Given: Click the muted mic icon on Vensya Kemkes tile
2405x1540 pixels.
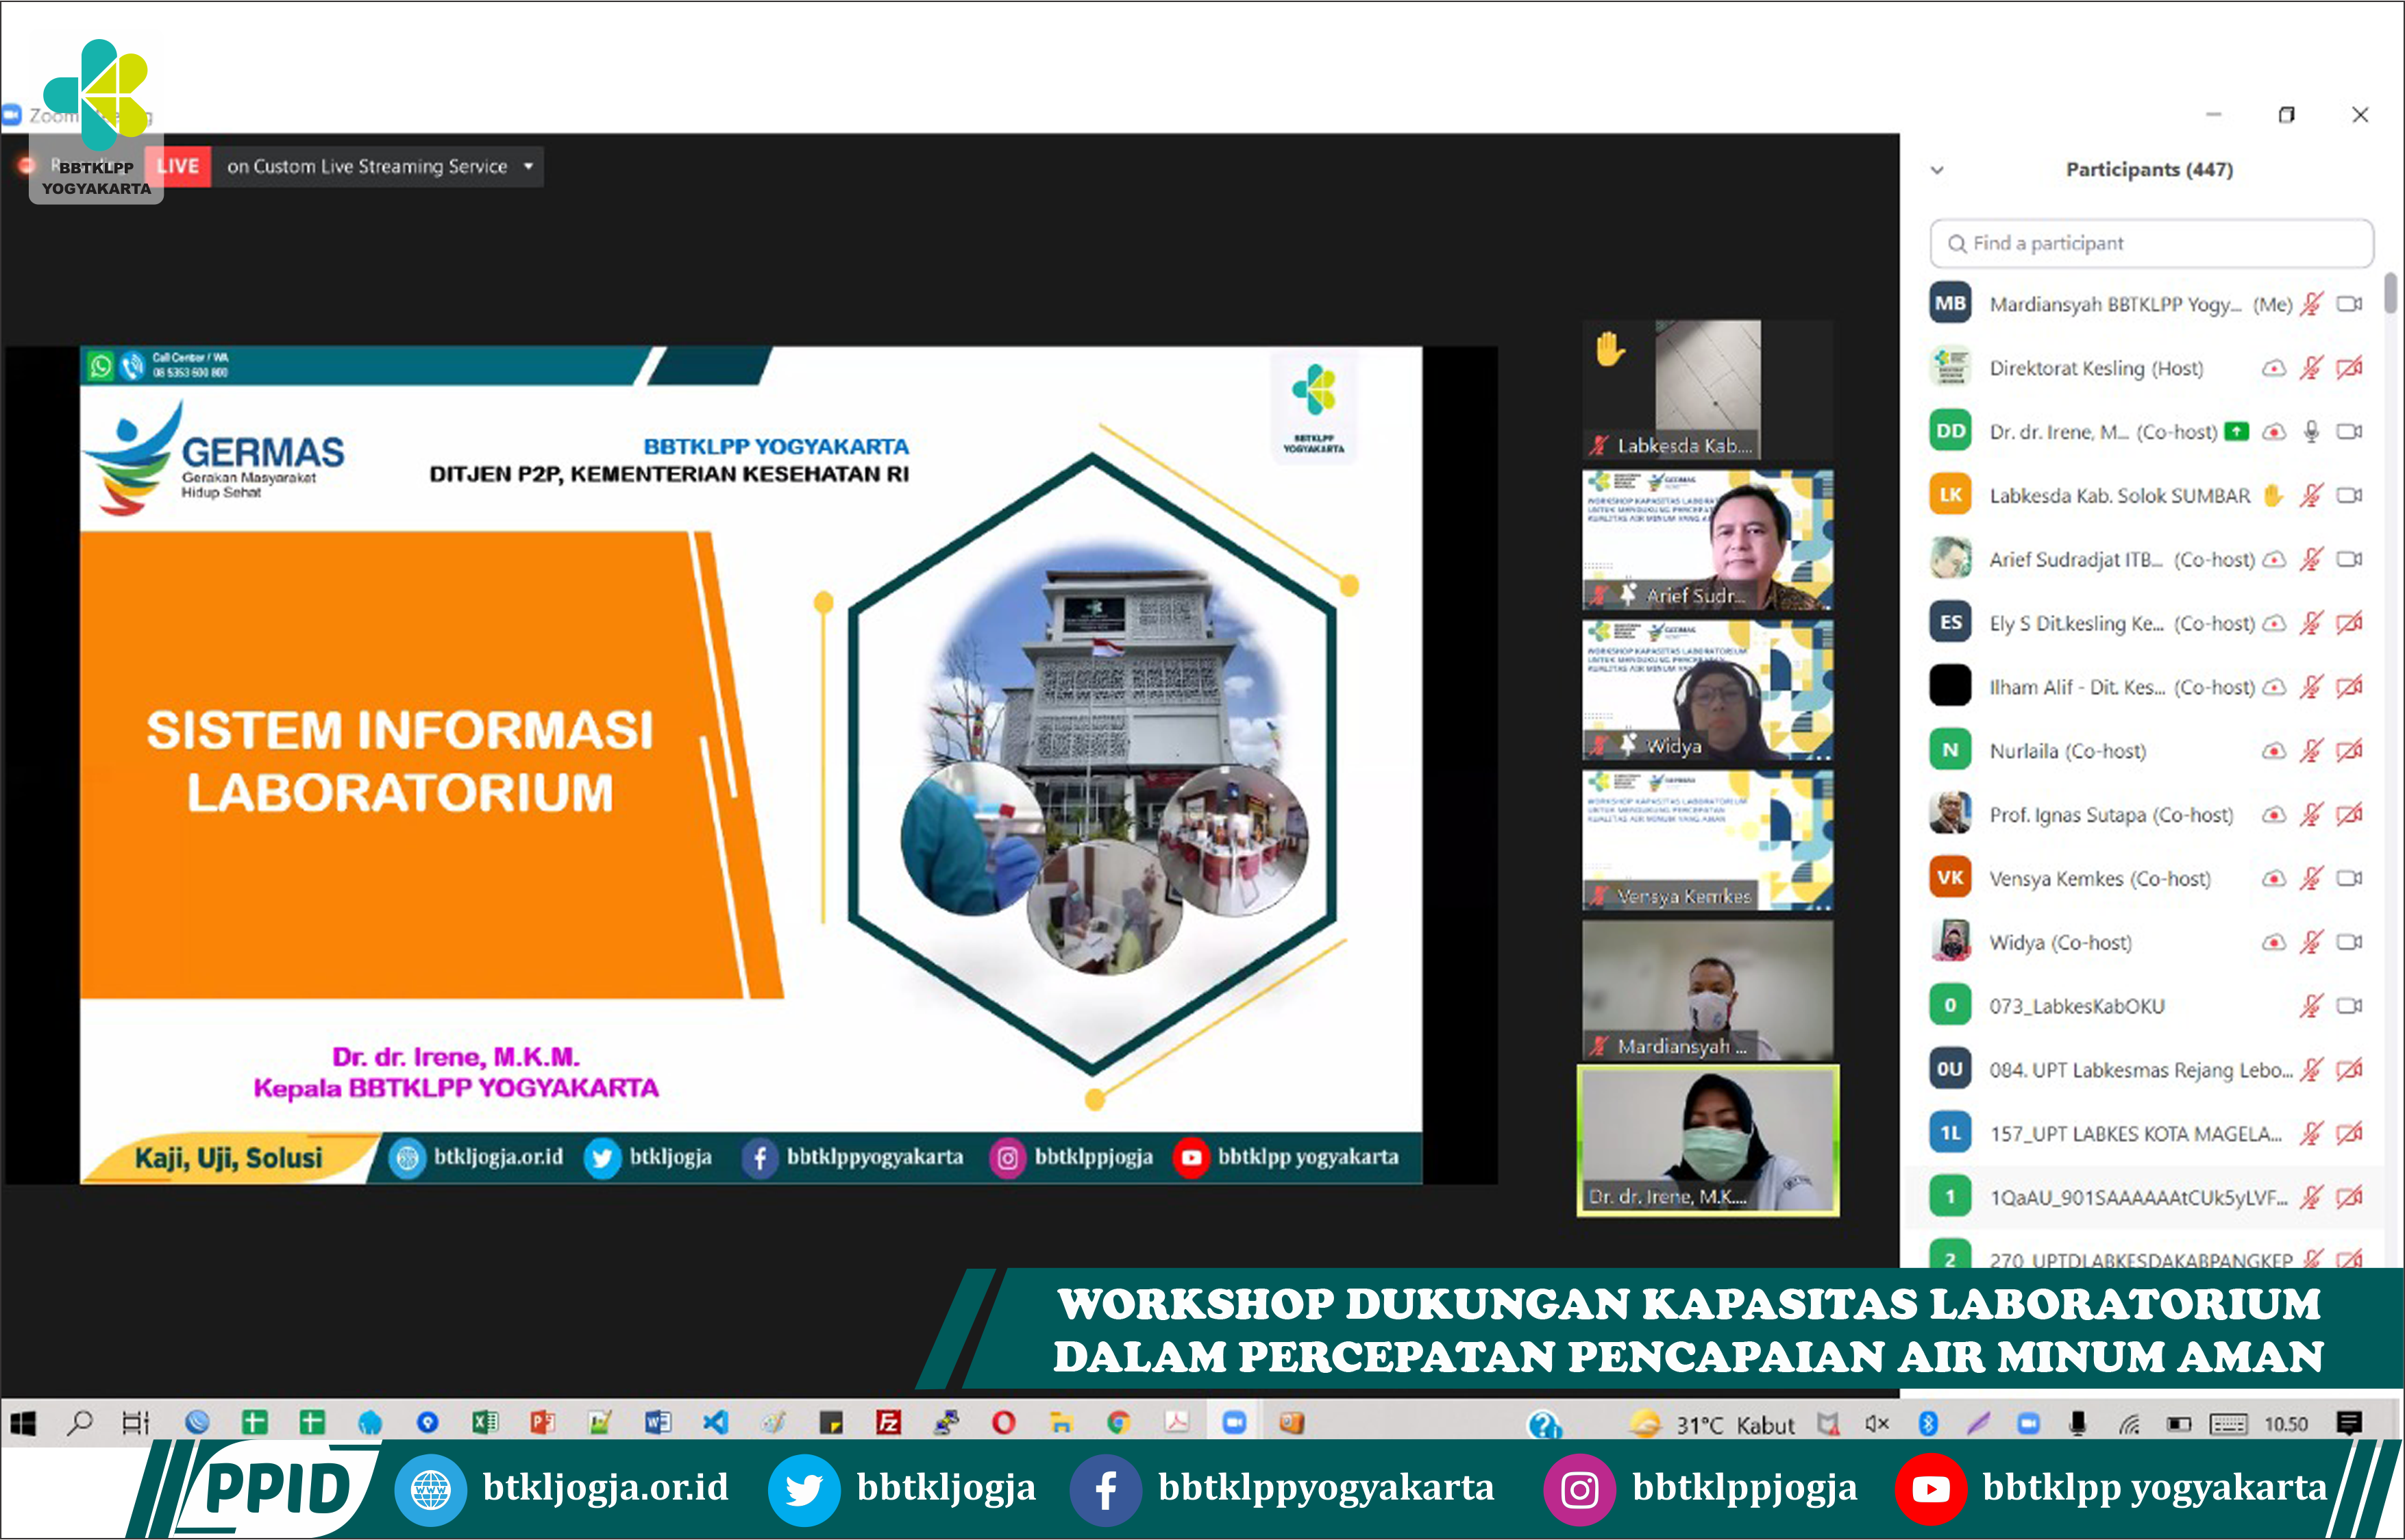Looking at the screenshot, I should pos(1600,896).
